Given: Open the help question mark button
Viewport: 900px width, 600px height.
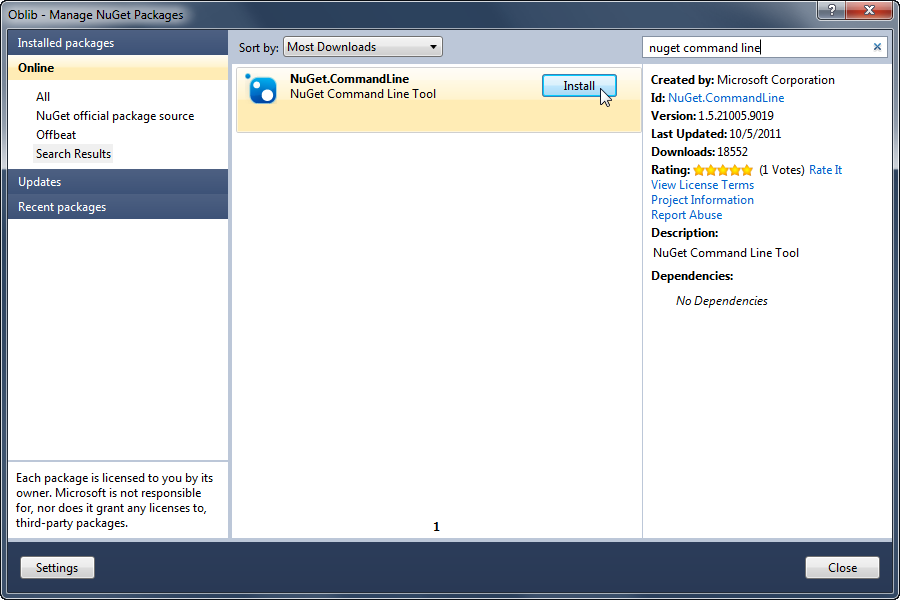Looking at the screenshot, I should [x=832, y=10].
